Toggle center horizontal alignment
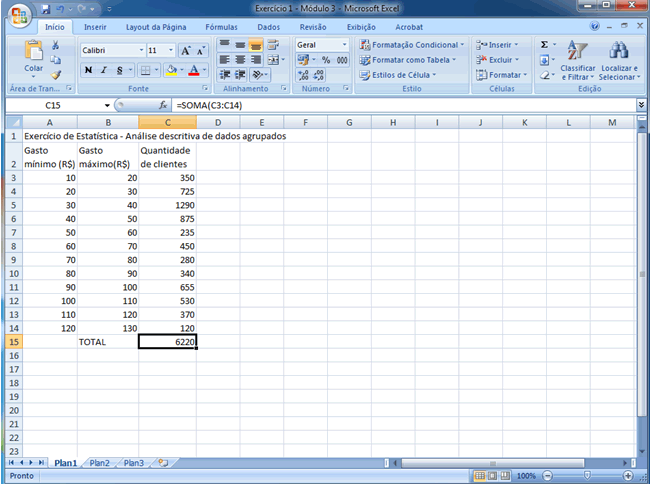This screenshot has width=651, height=484. pyautogui.click(x=241, y=60)
